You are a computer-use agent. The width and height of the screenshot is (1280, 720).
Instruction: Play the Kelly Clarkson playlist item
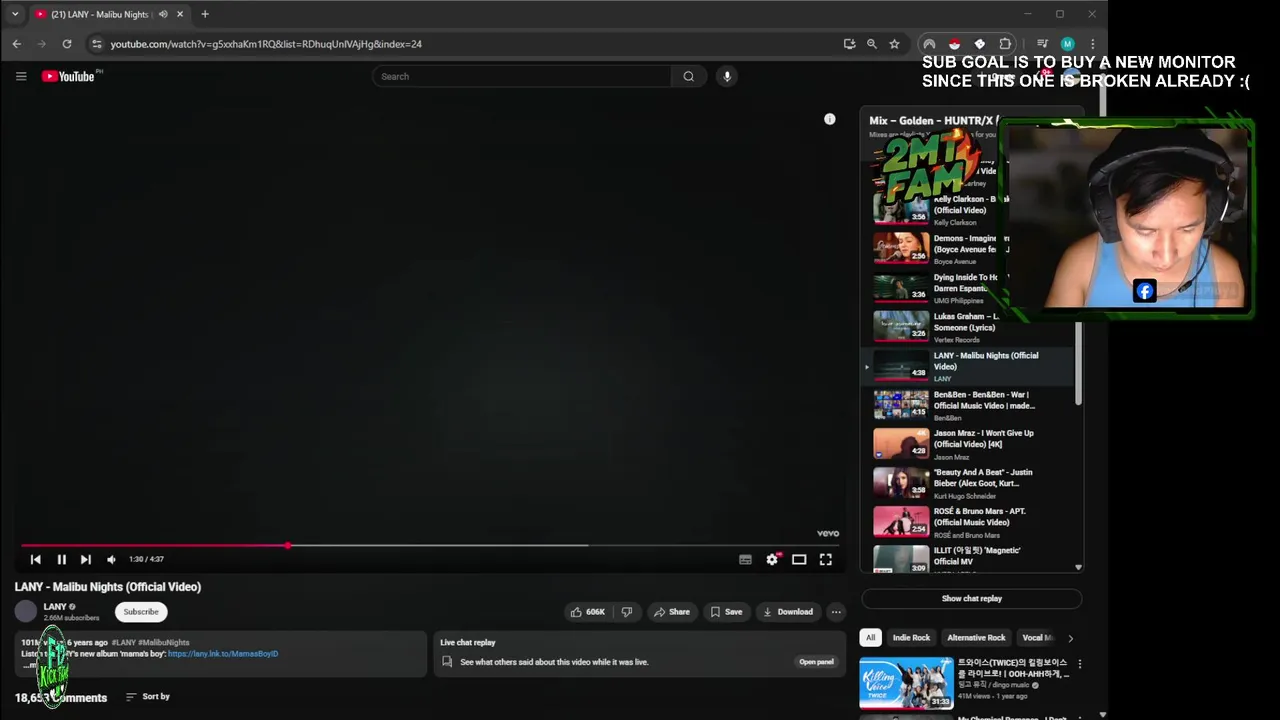coord(937,209)
